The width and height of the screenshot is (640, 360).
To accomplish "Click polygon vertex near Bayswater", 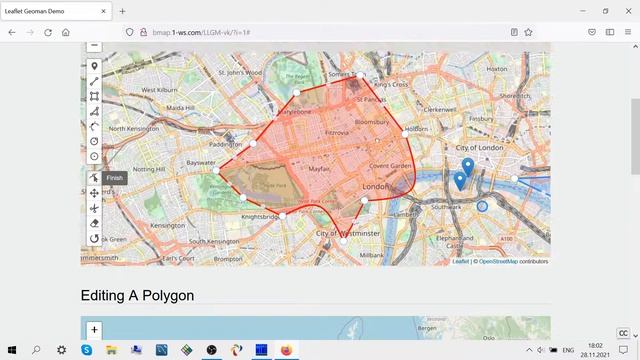I will [x=216, y=170].
